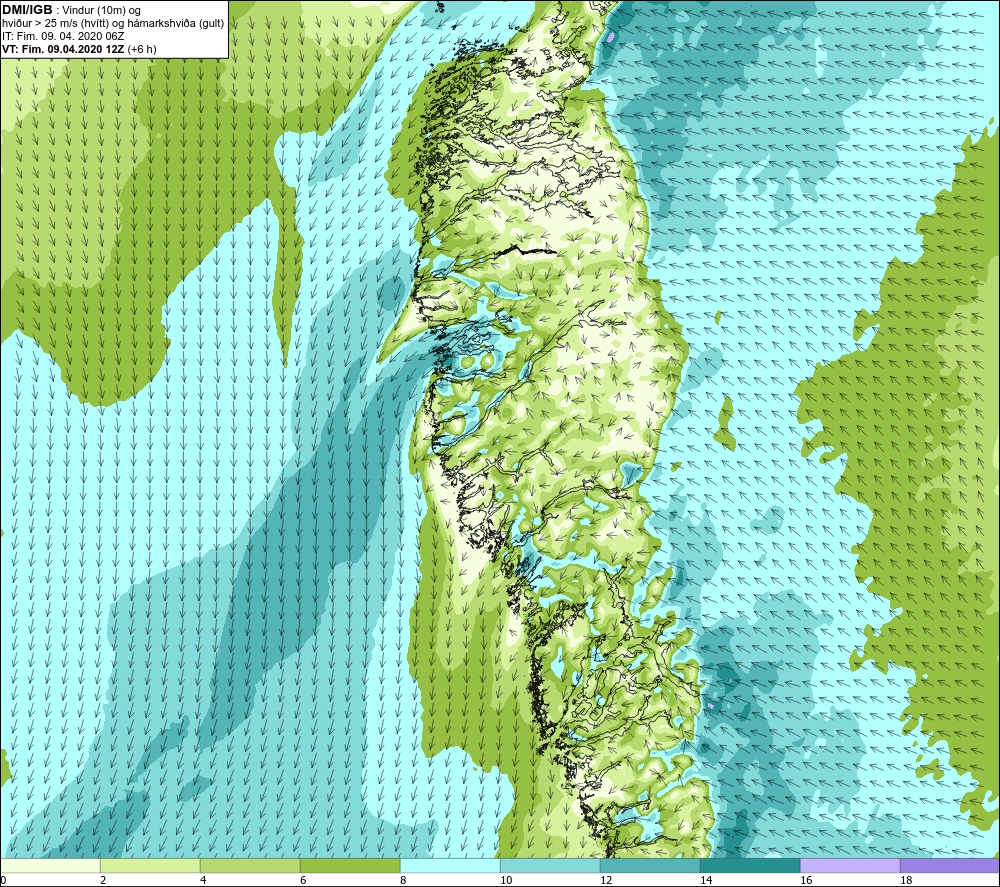The width and height of the screenshot is (1000, 887).
Task: Click the 'IT: Fim. 09. 04. 2020 06Z' line
Action: click(x=63, y=36)
